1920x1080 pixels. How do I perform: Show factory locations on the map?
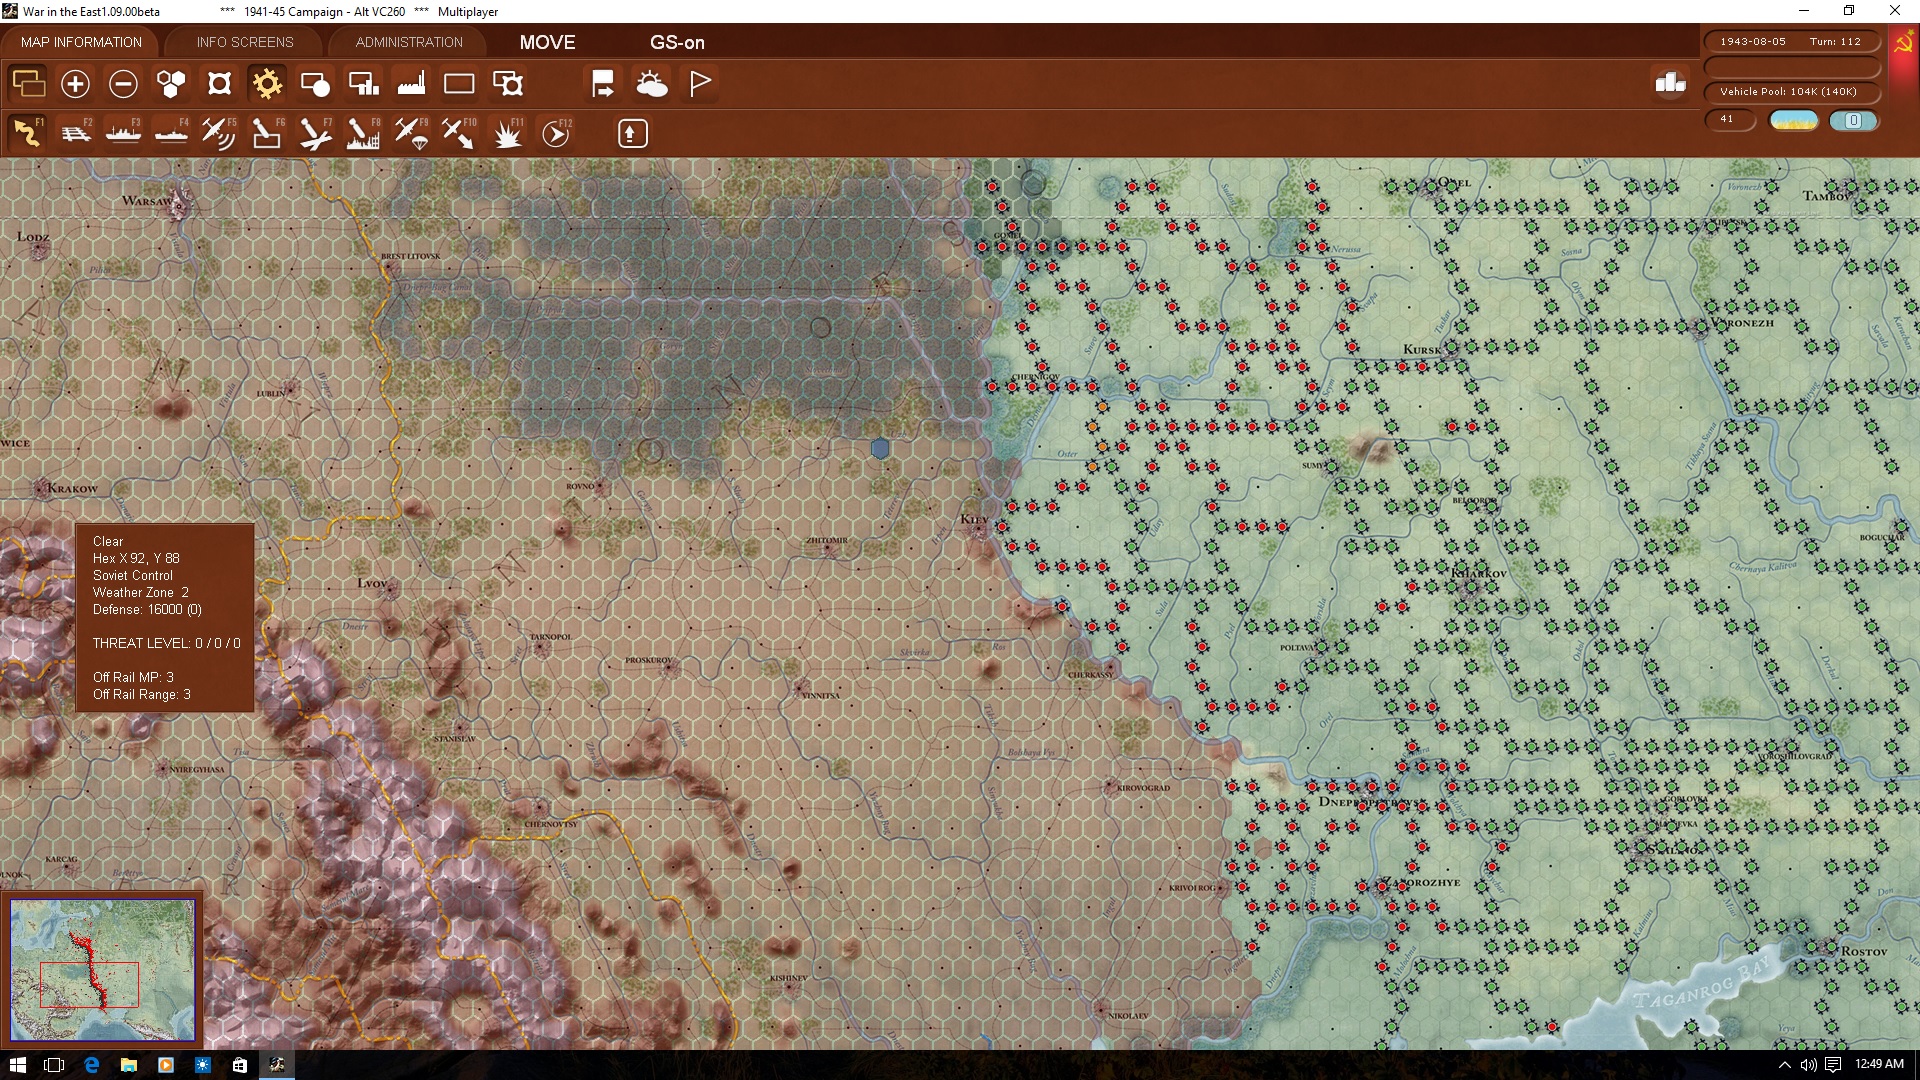pos(411,84)
